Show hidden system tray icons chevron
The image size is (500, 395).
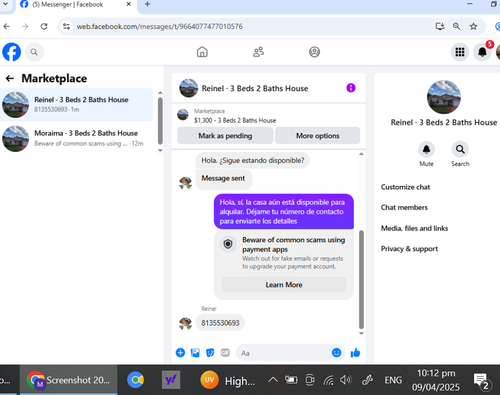tap(273, 380)
